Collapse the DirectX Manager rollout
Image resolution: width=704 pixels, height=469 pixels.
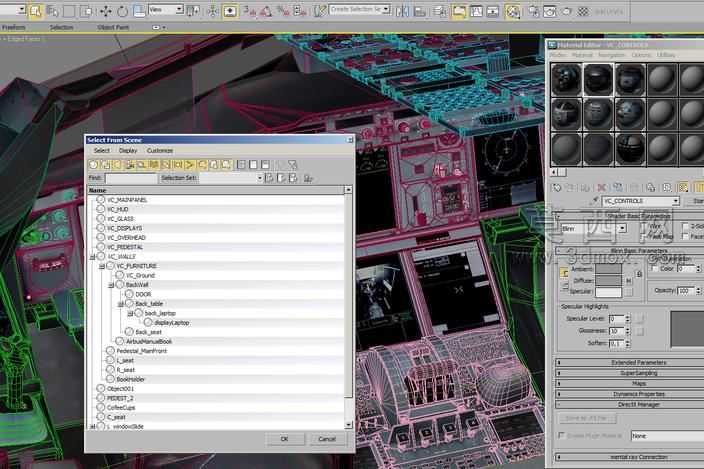click(630, 404)
